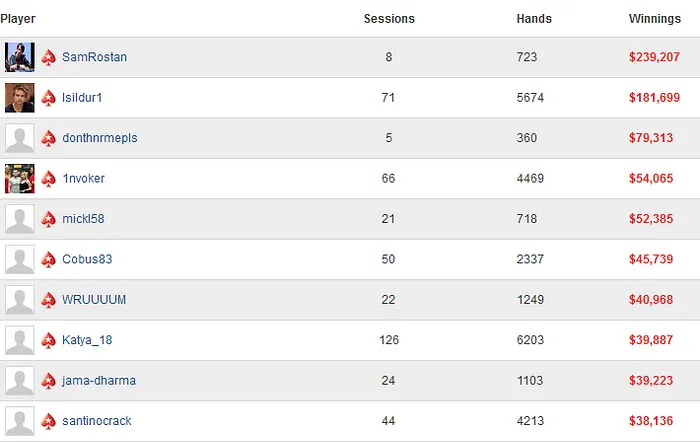Sort the table by Hands header

pos(534,19)
